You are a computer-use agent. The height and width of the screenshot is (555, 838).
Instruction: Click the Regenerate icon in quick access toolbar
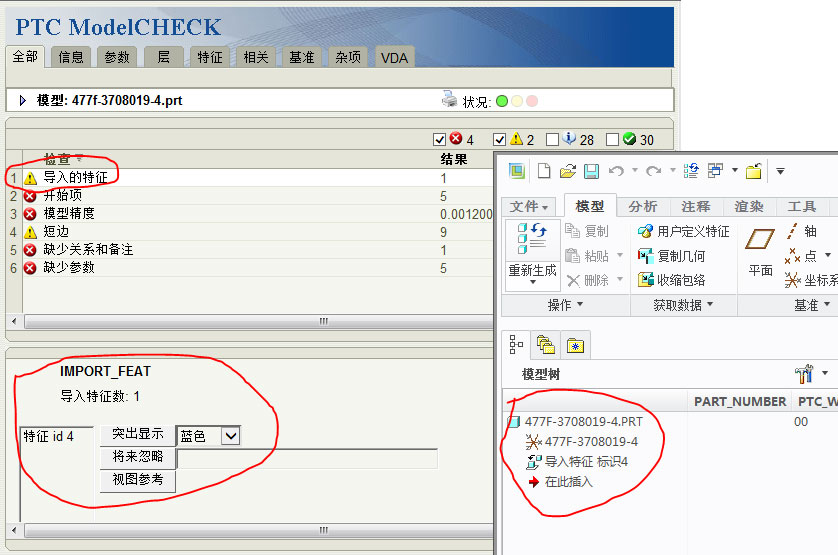pos(690,171)
